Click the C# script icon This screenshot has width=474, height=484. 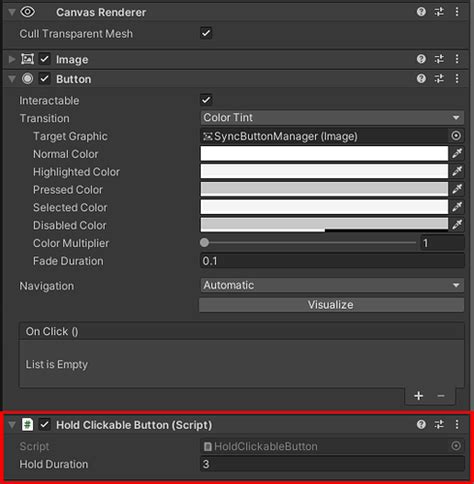[27, 425]
